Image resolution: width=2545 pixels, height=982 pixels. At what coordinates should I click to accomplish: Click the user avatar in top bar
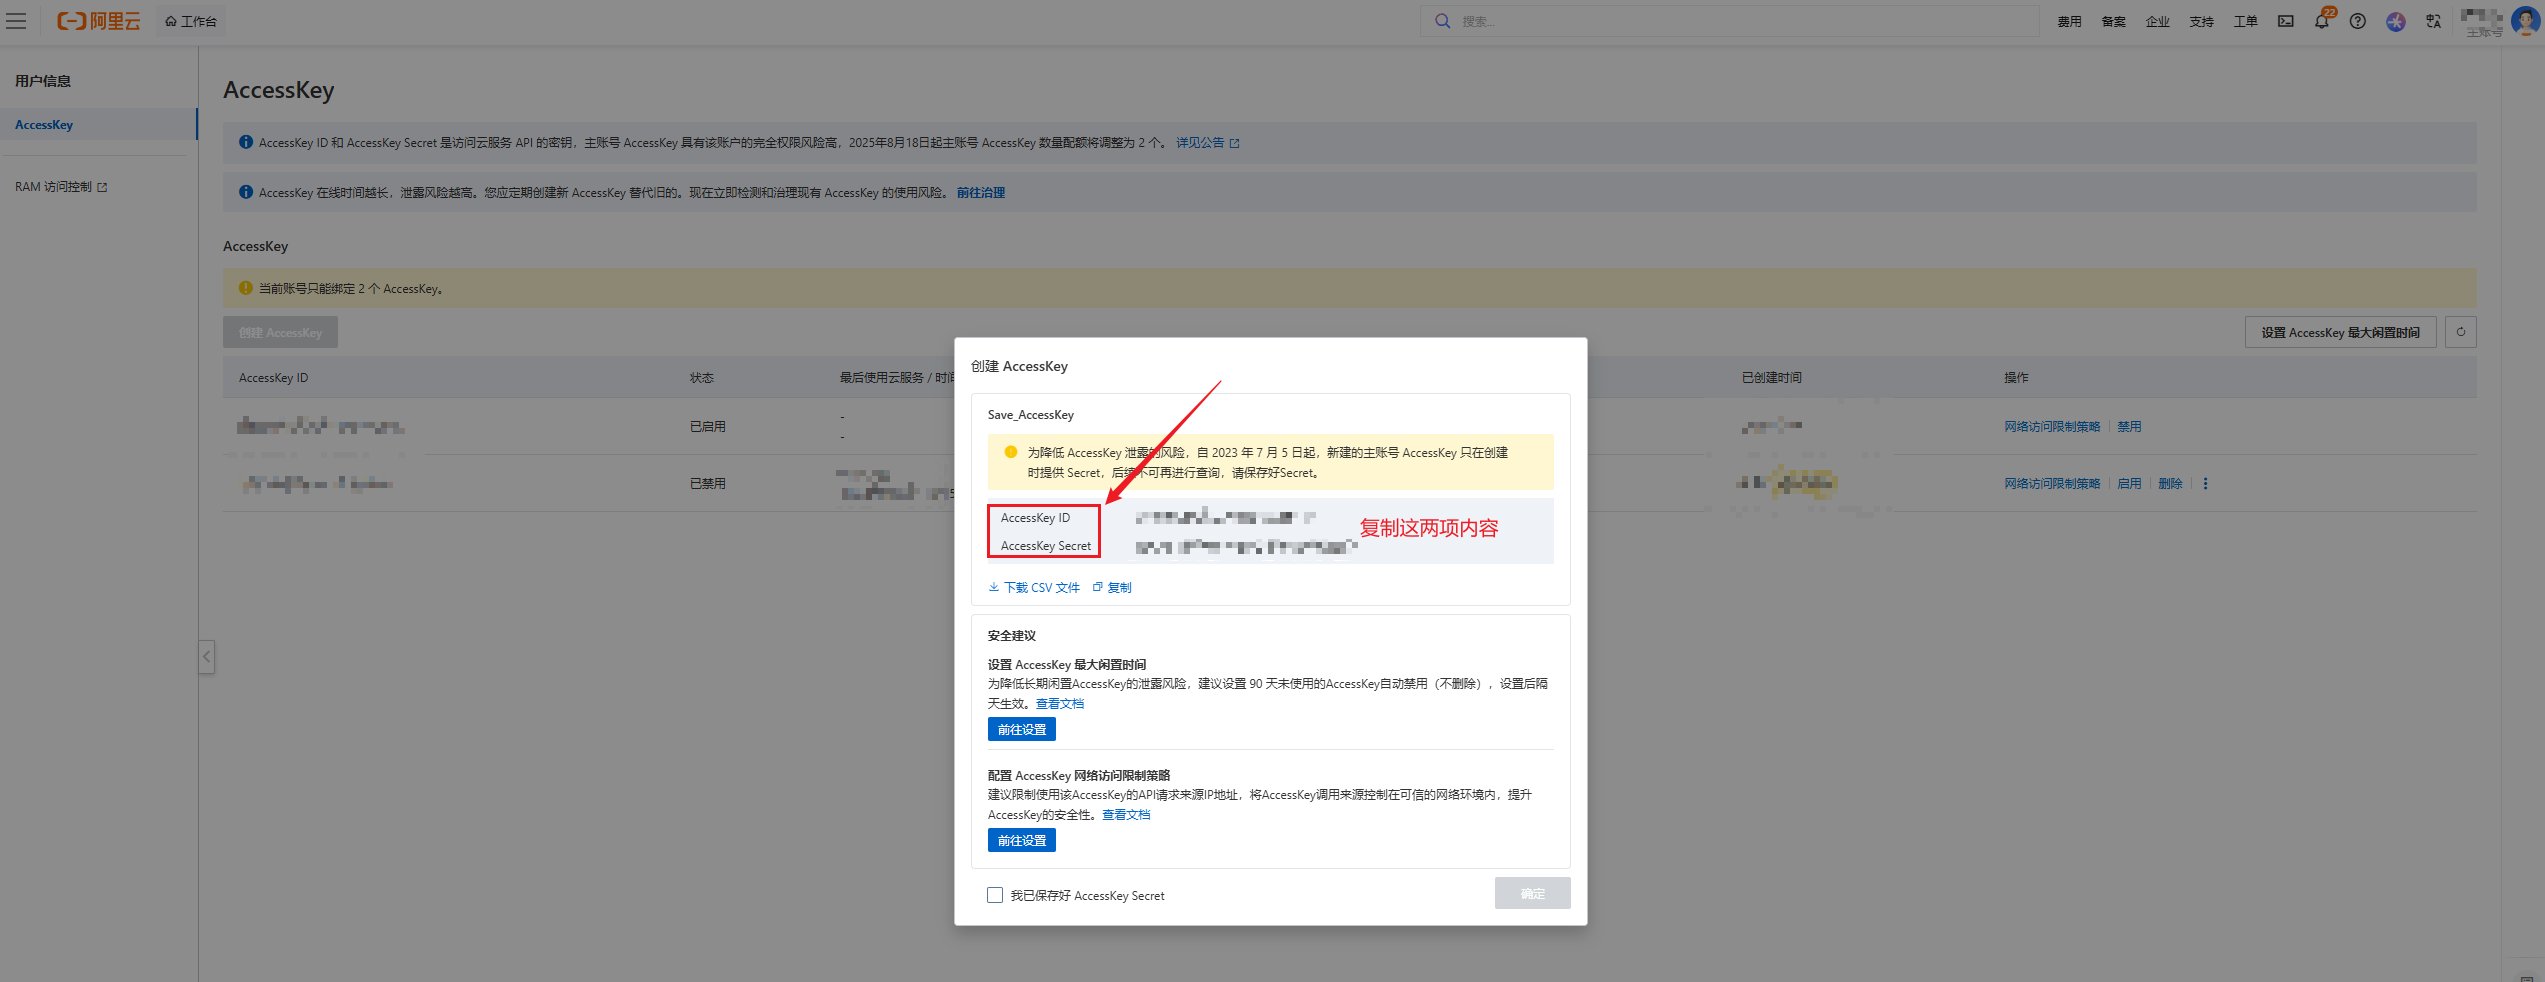[2524, 21]
